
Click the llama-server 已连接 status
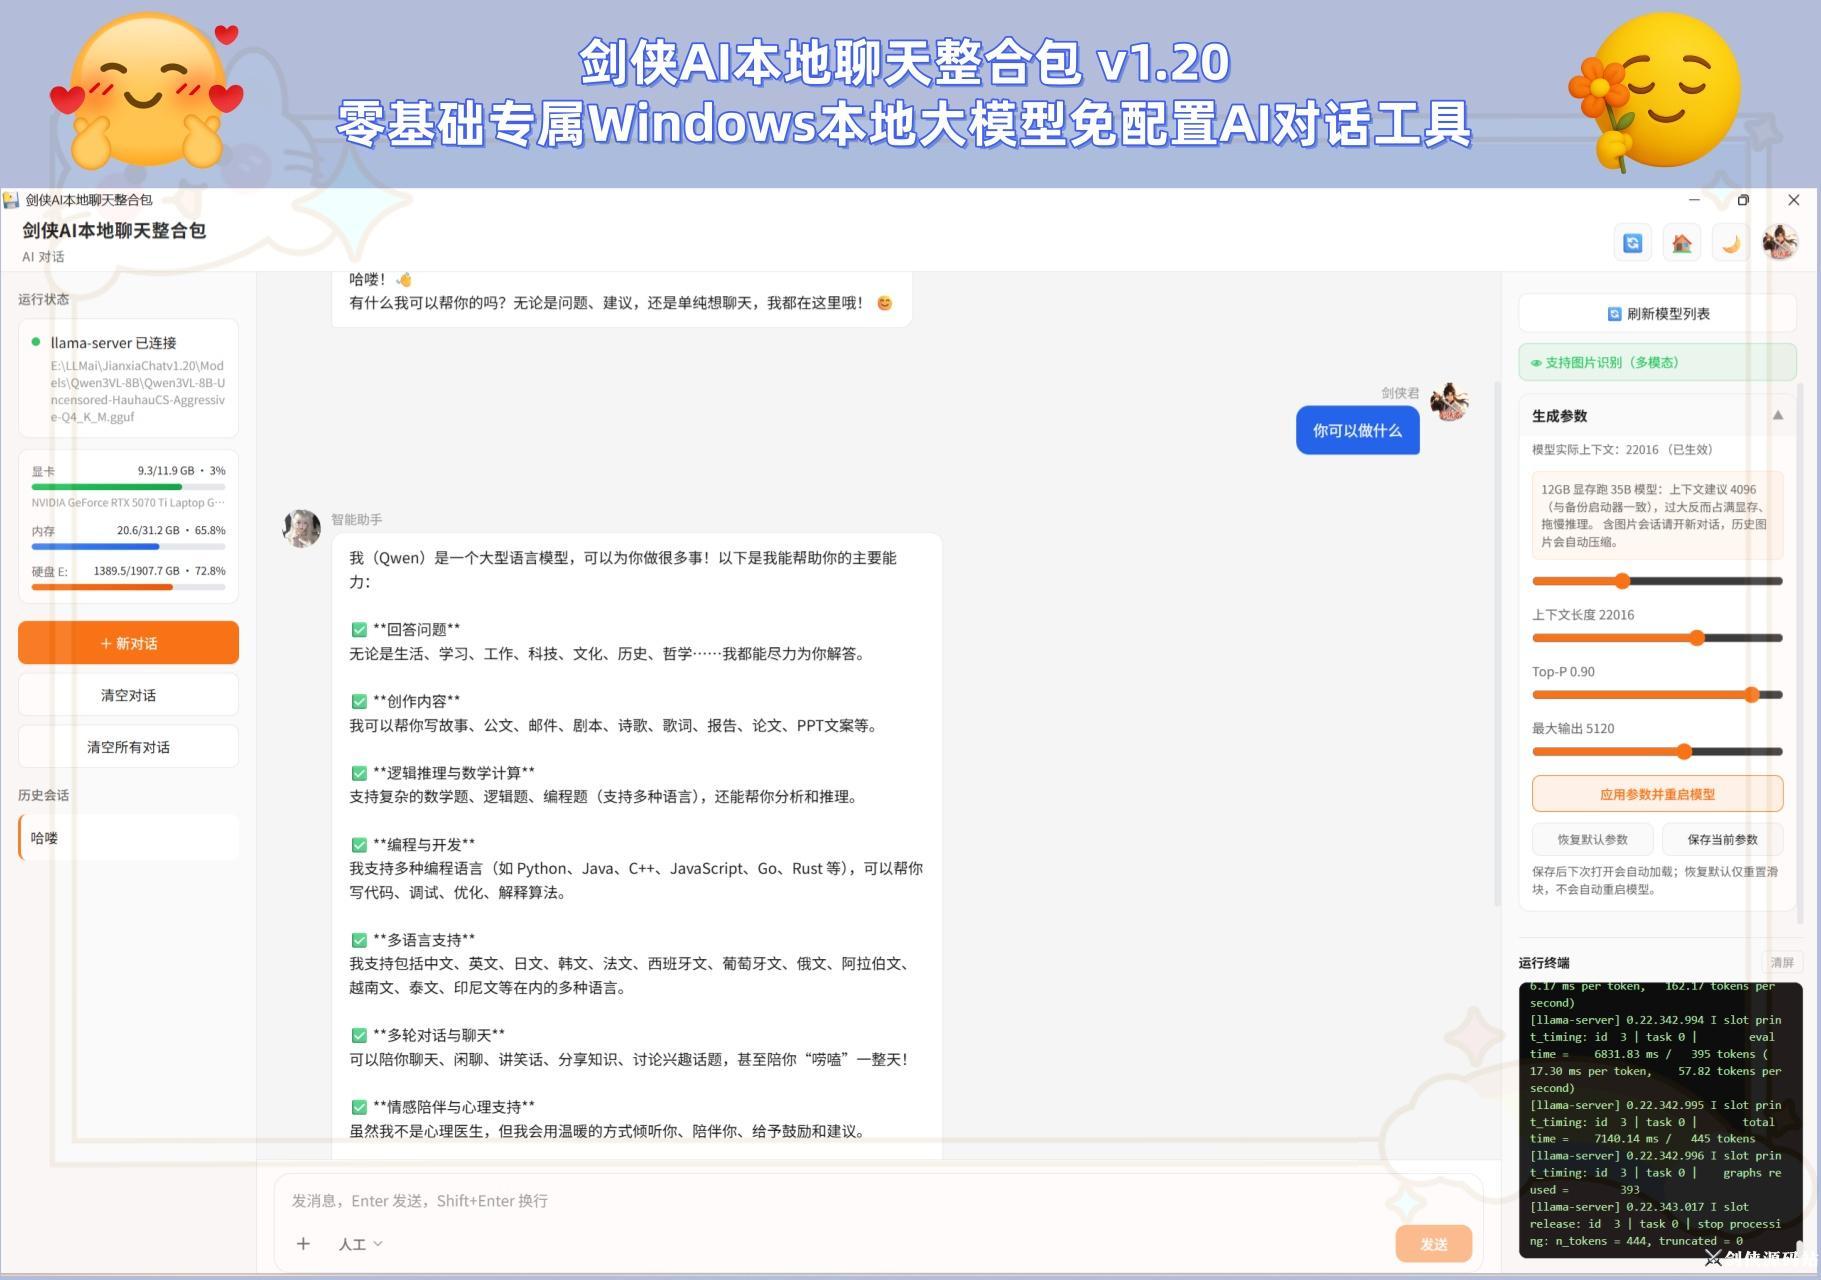click(x=113, y=342)
